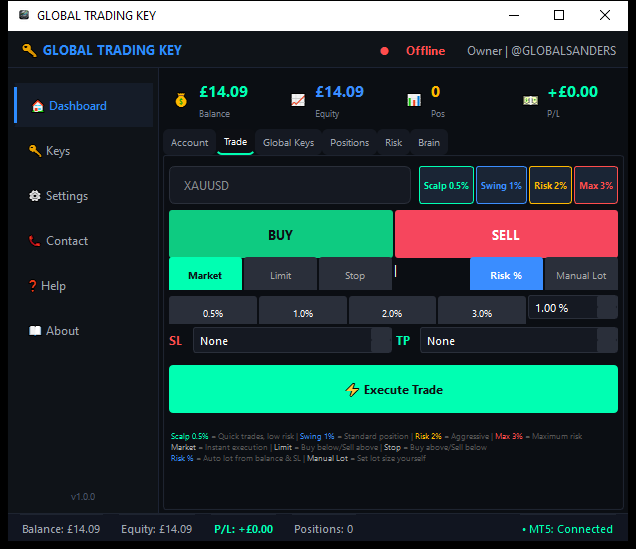This screenshot has width=636, height=549.
Task: Click the Equity chart icon
Action: pos(298,100)
